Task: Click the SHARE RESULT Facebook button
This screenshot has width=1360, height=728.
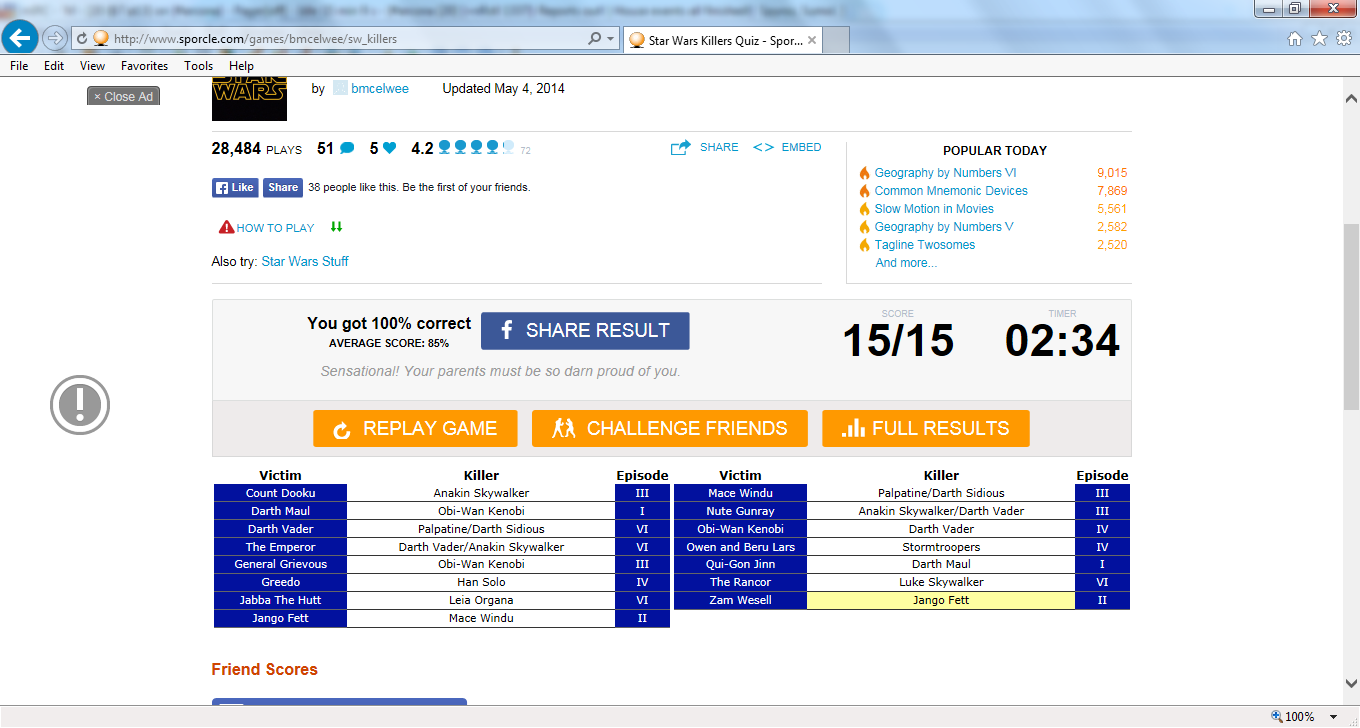Action: coord(585,331)
